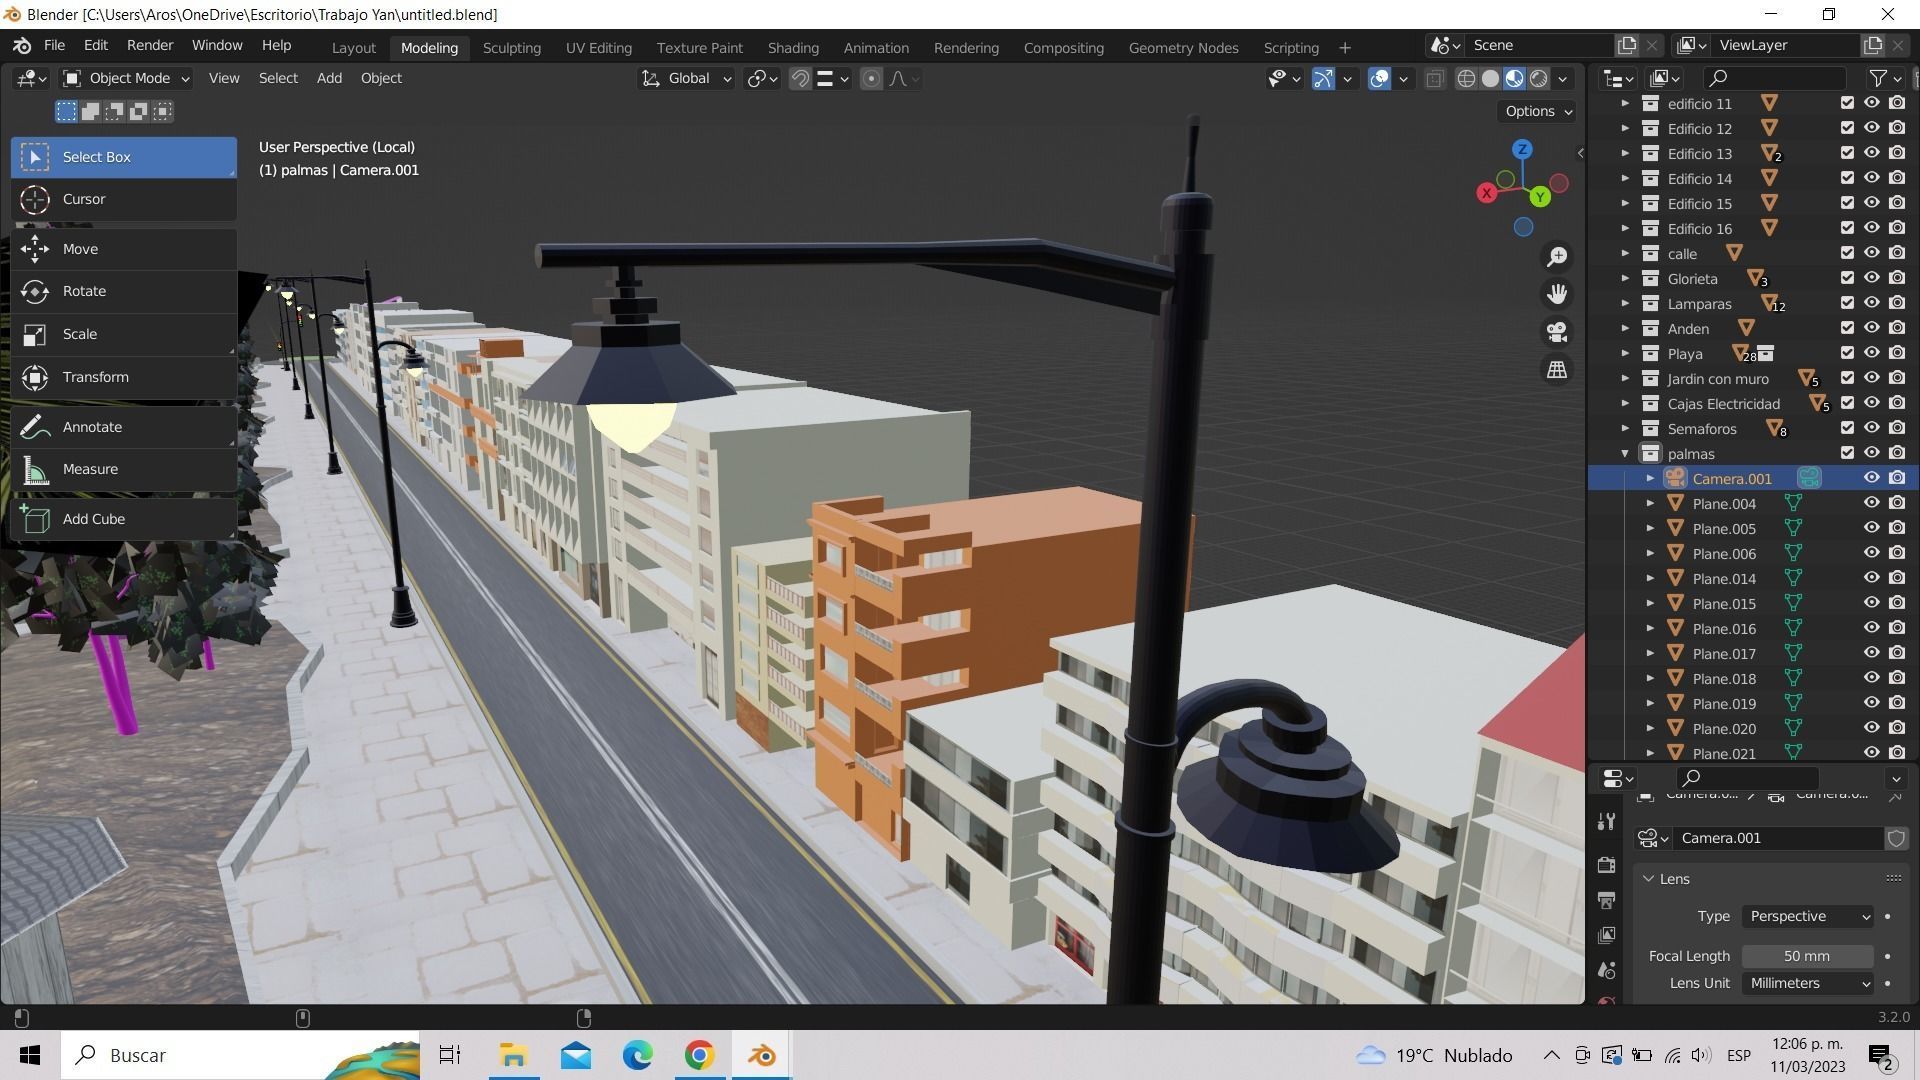Screen dimensions: 1920x1080
Task: Click the Camera.001 data name field
Action: 1778,838
